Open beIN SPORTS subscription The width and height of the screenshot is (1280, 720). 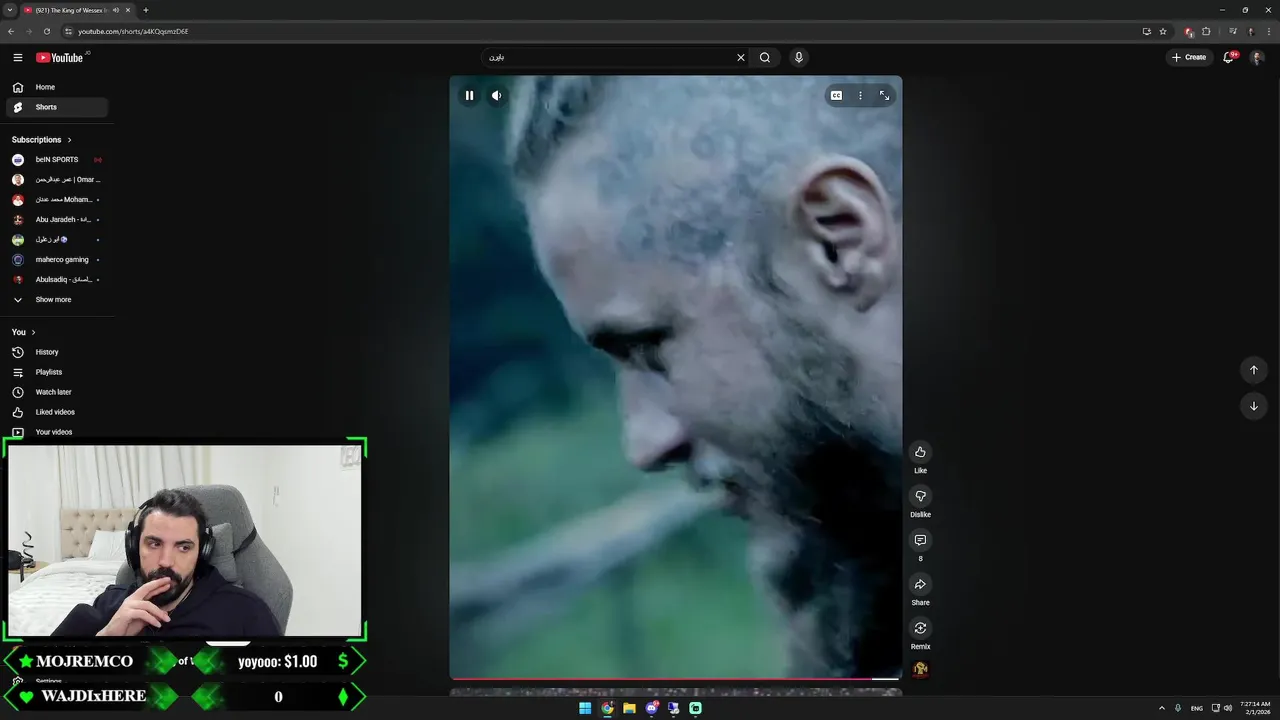pos(57,160)
